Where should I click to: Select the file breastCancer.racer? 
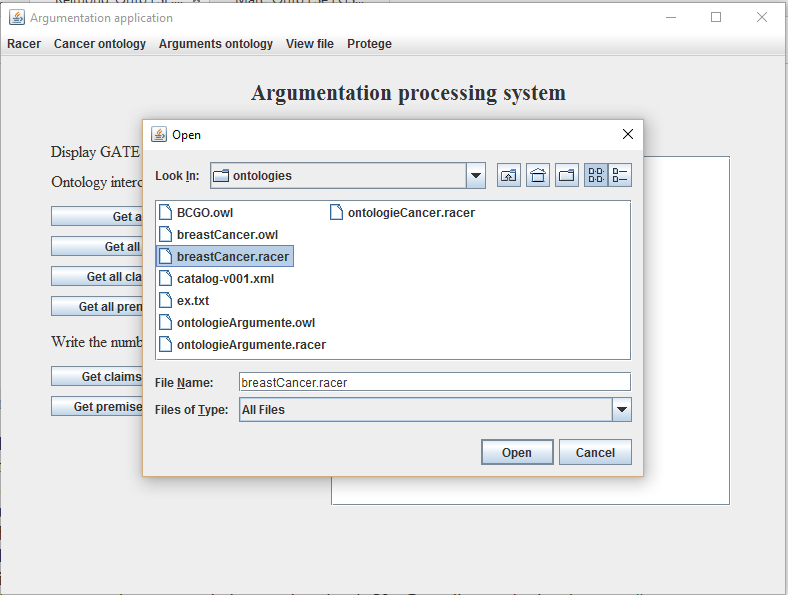pyautogui.click(x=225, y=257)
